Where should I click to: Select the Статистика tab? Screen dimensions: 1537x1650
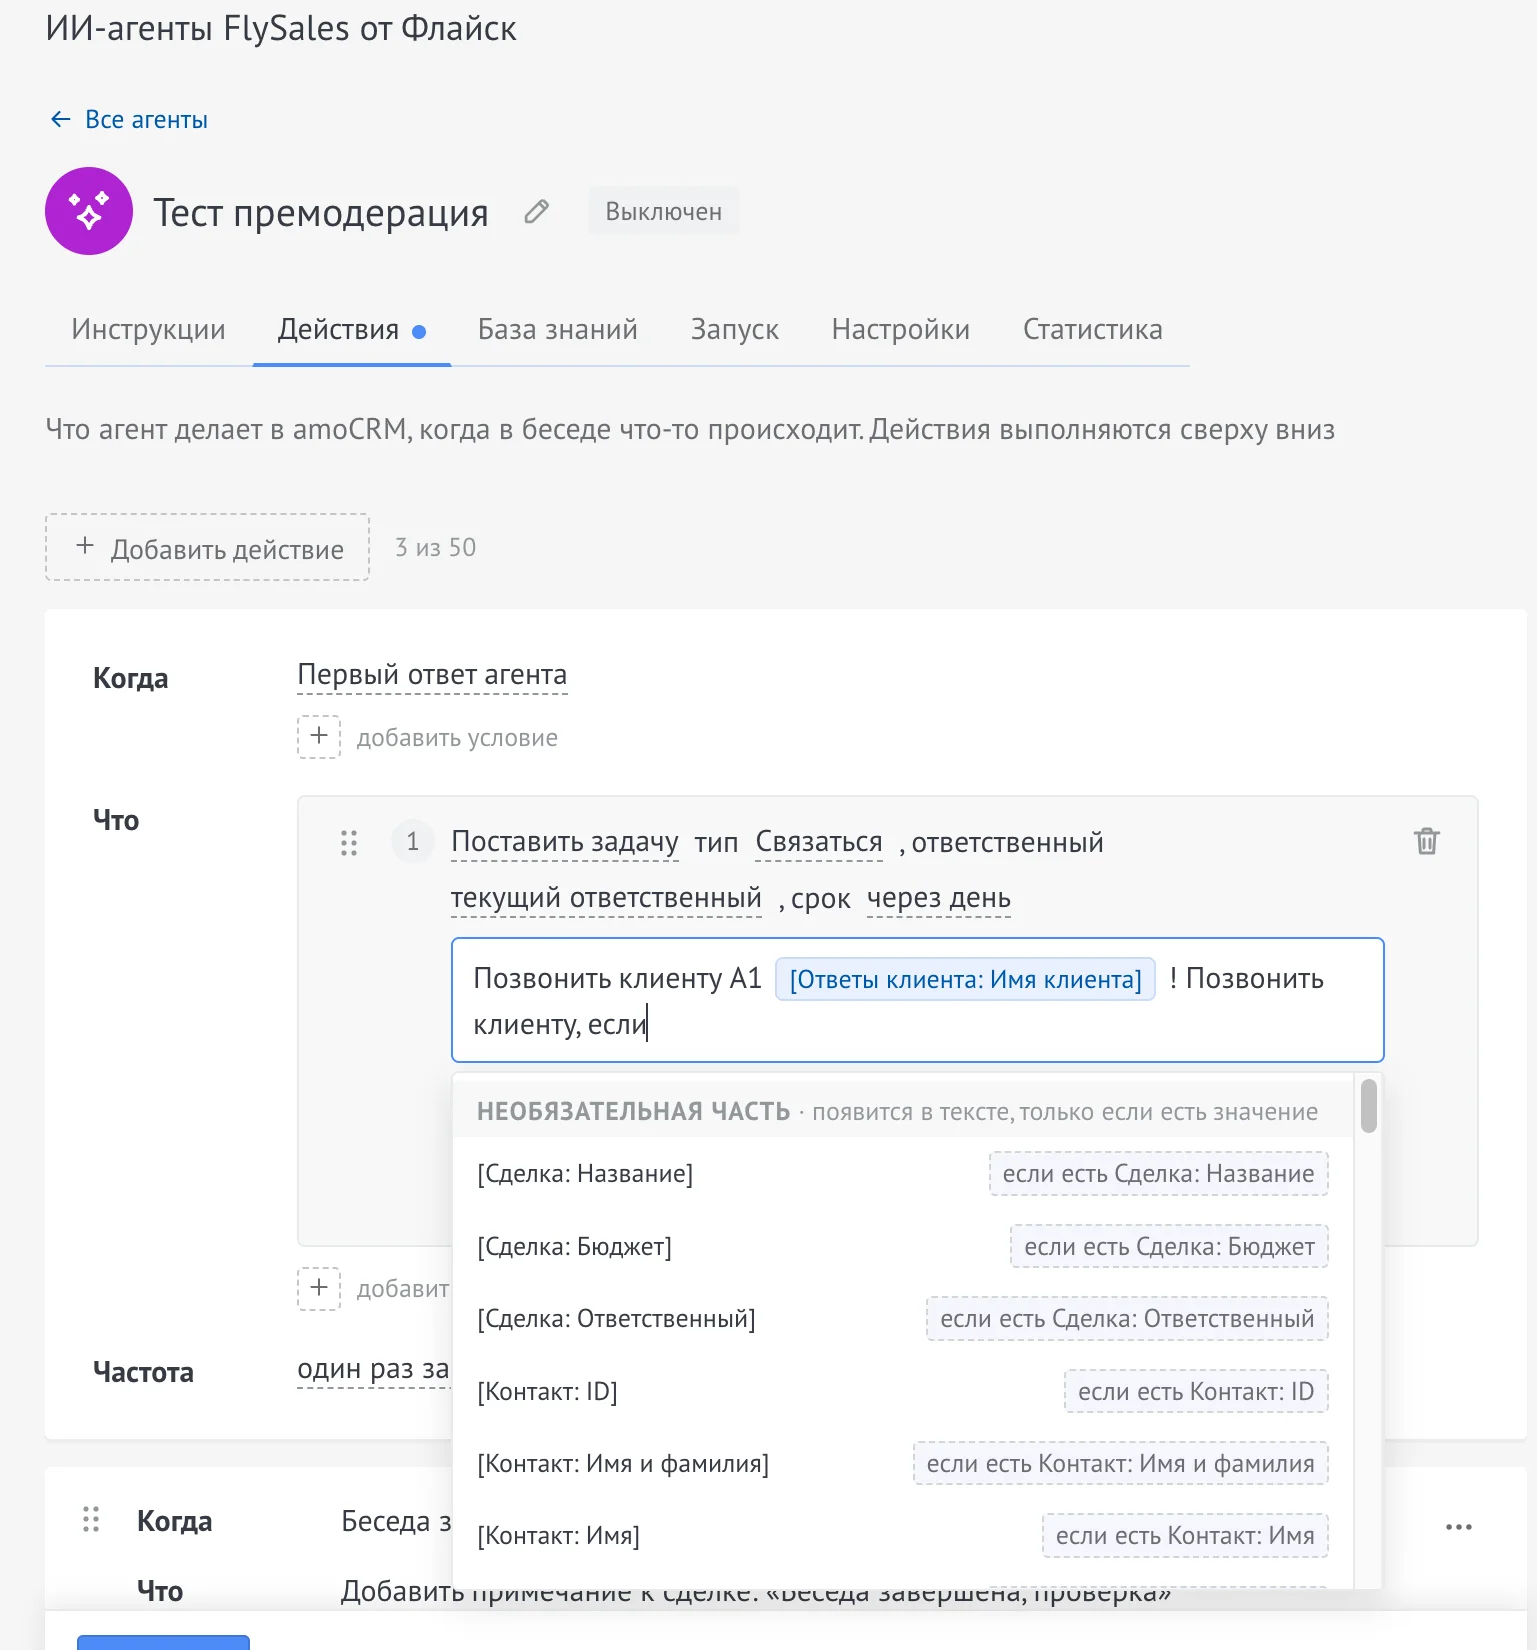point(1093,330)
